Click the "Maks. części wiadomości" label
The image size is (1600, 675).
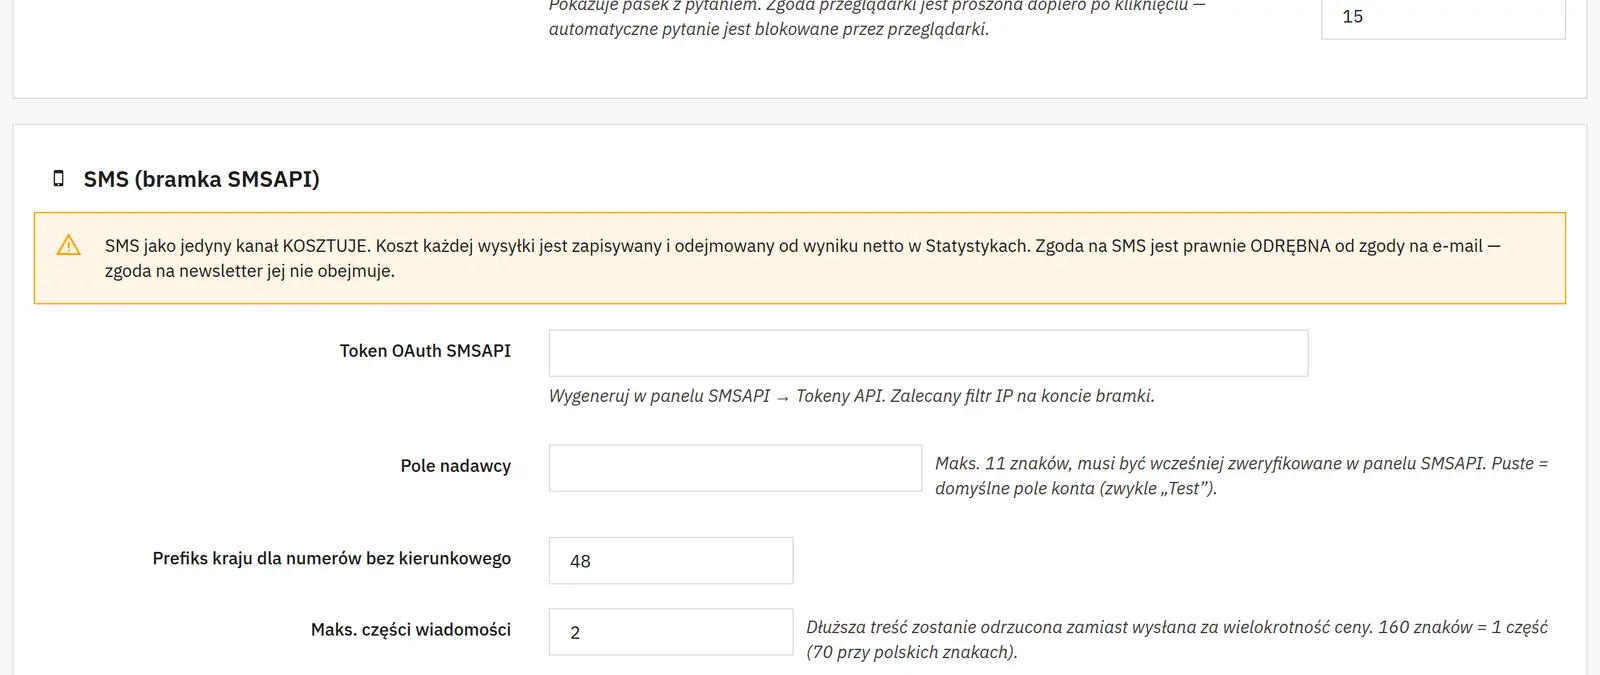pyautogui.click(x=410, y=629)
